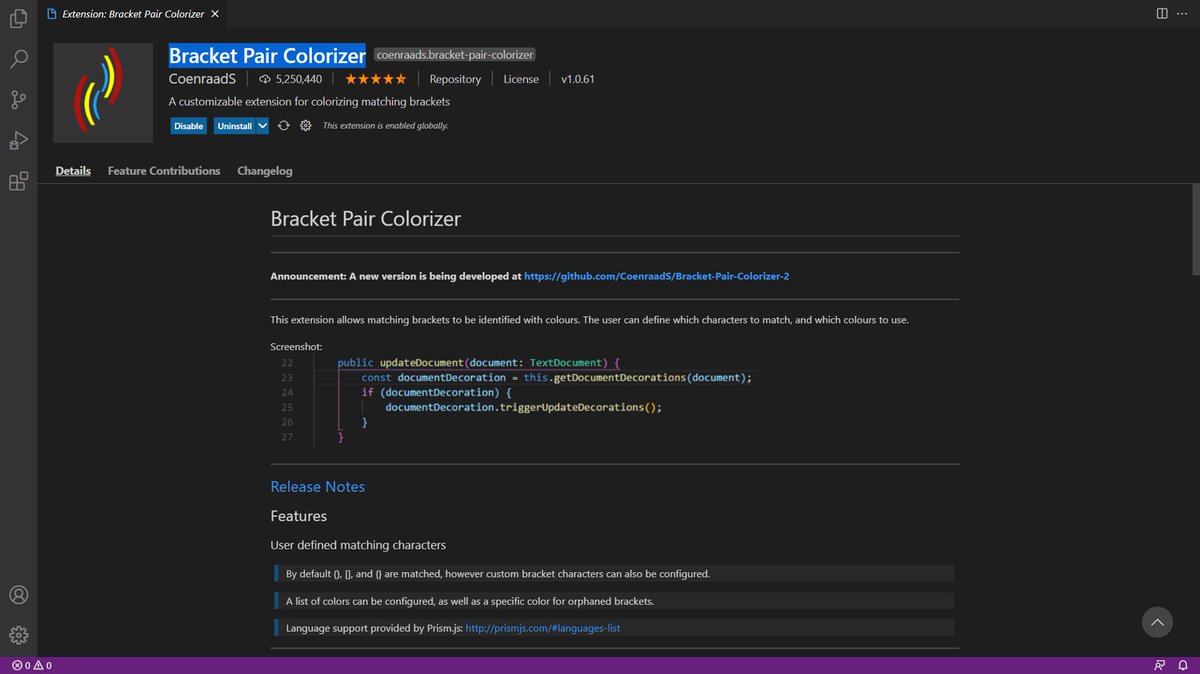Viewport: 1200px width, 674px height.
Task: Click the feedback icon in status bar
Action: pos(1160,665)
